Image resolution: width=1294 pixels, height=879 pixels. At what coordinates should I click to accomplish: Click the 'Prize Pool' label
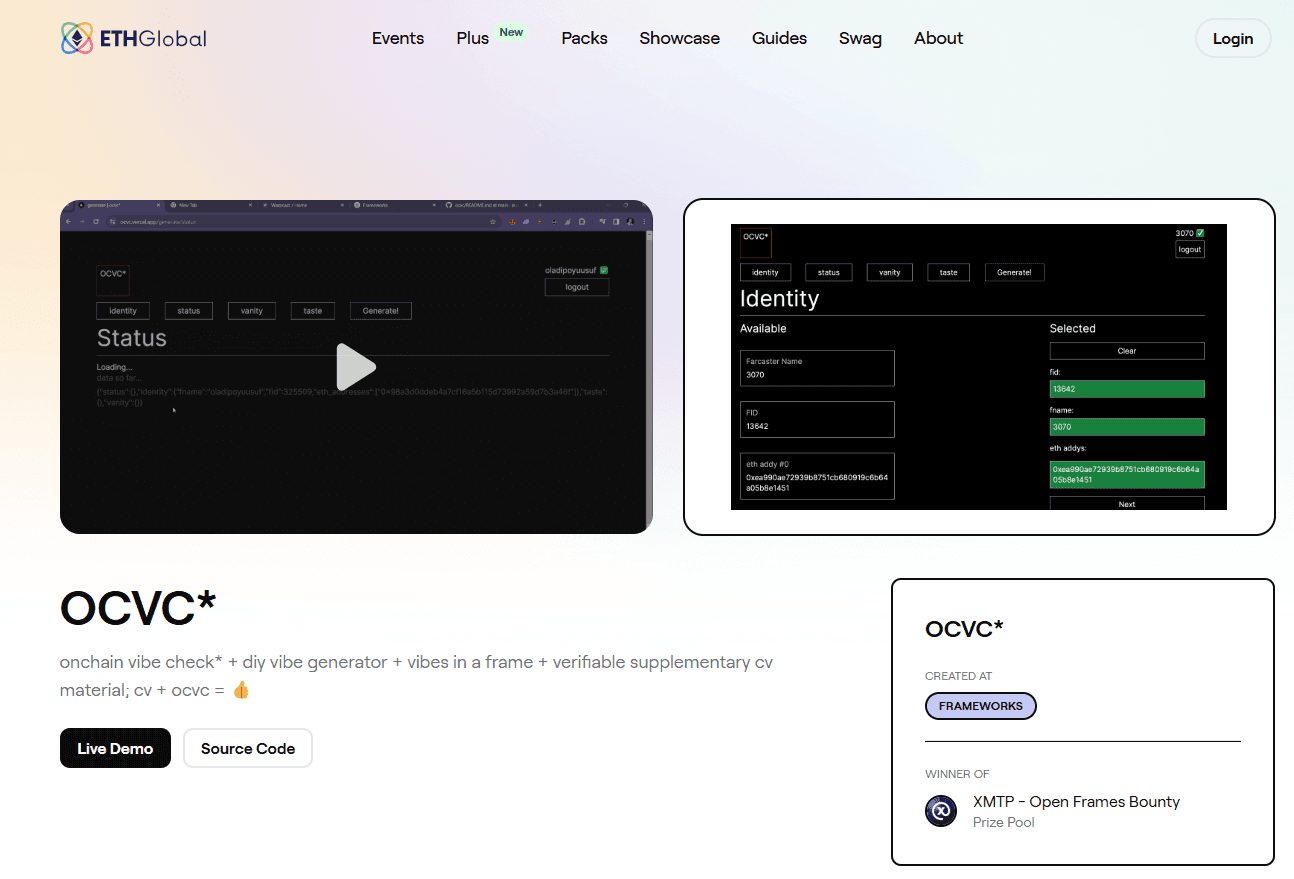click(1004, 822)
